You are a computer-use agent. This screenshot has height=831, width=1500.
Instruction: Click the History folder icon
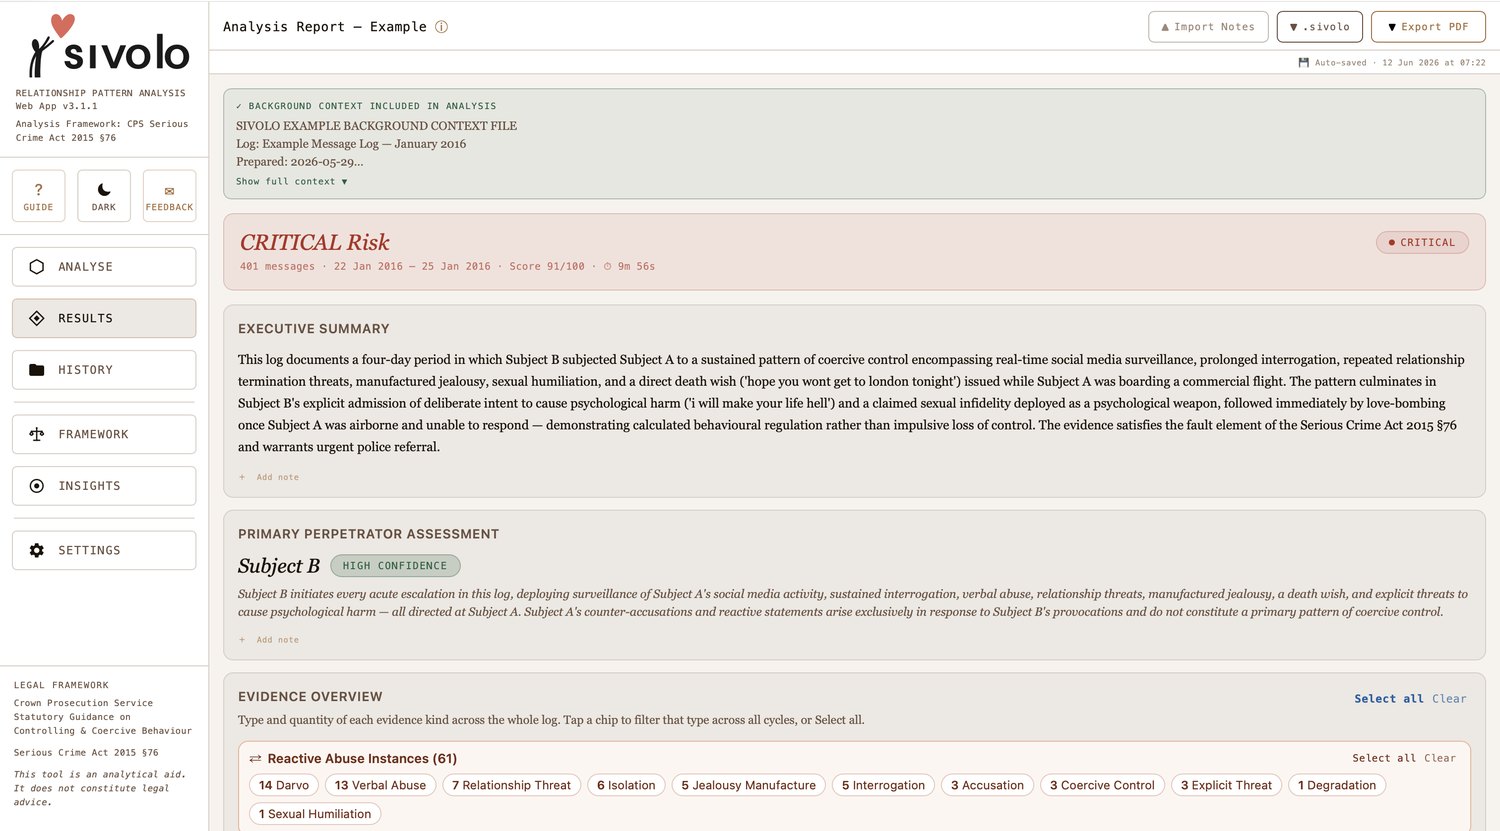[x=37, y=370]
